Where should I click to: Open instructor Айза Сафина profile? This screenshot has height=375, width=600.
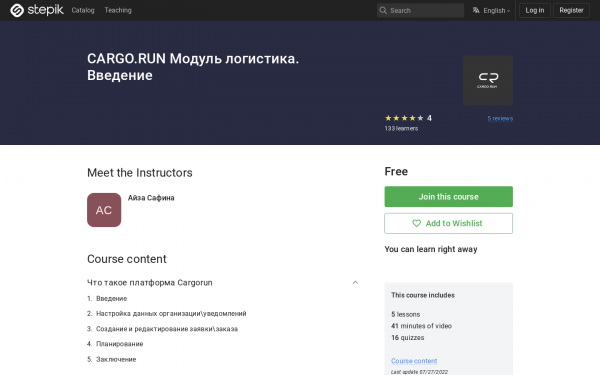[x=151, y=198]
